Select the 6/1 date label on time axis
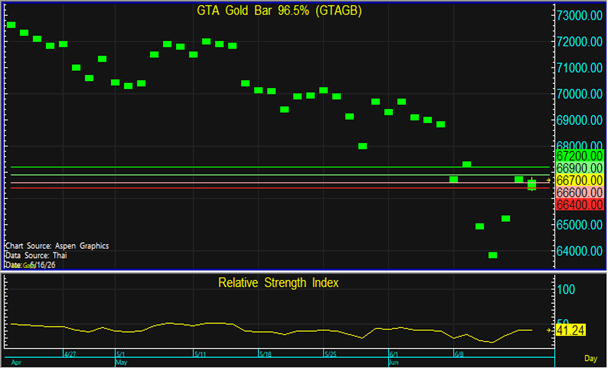Image resolution: width=608 pixels, height=369 pixels. click(394, 354)
